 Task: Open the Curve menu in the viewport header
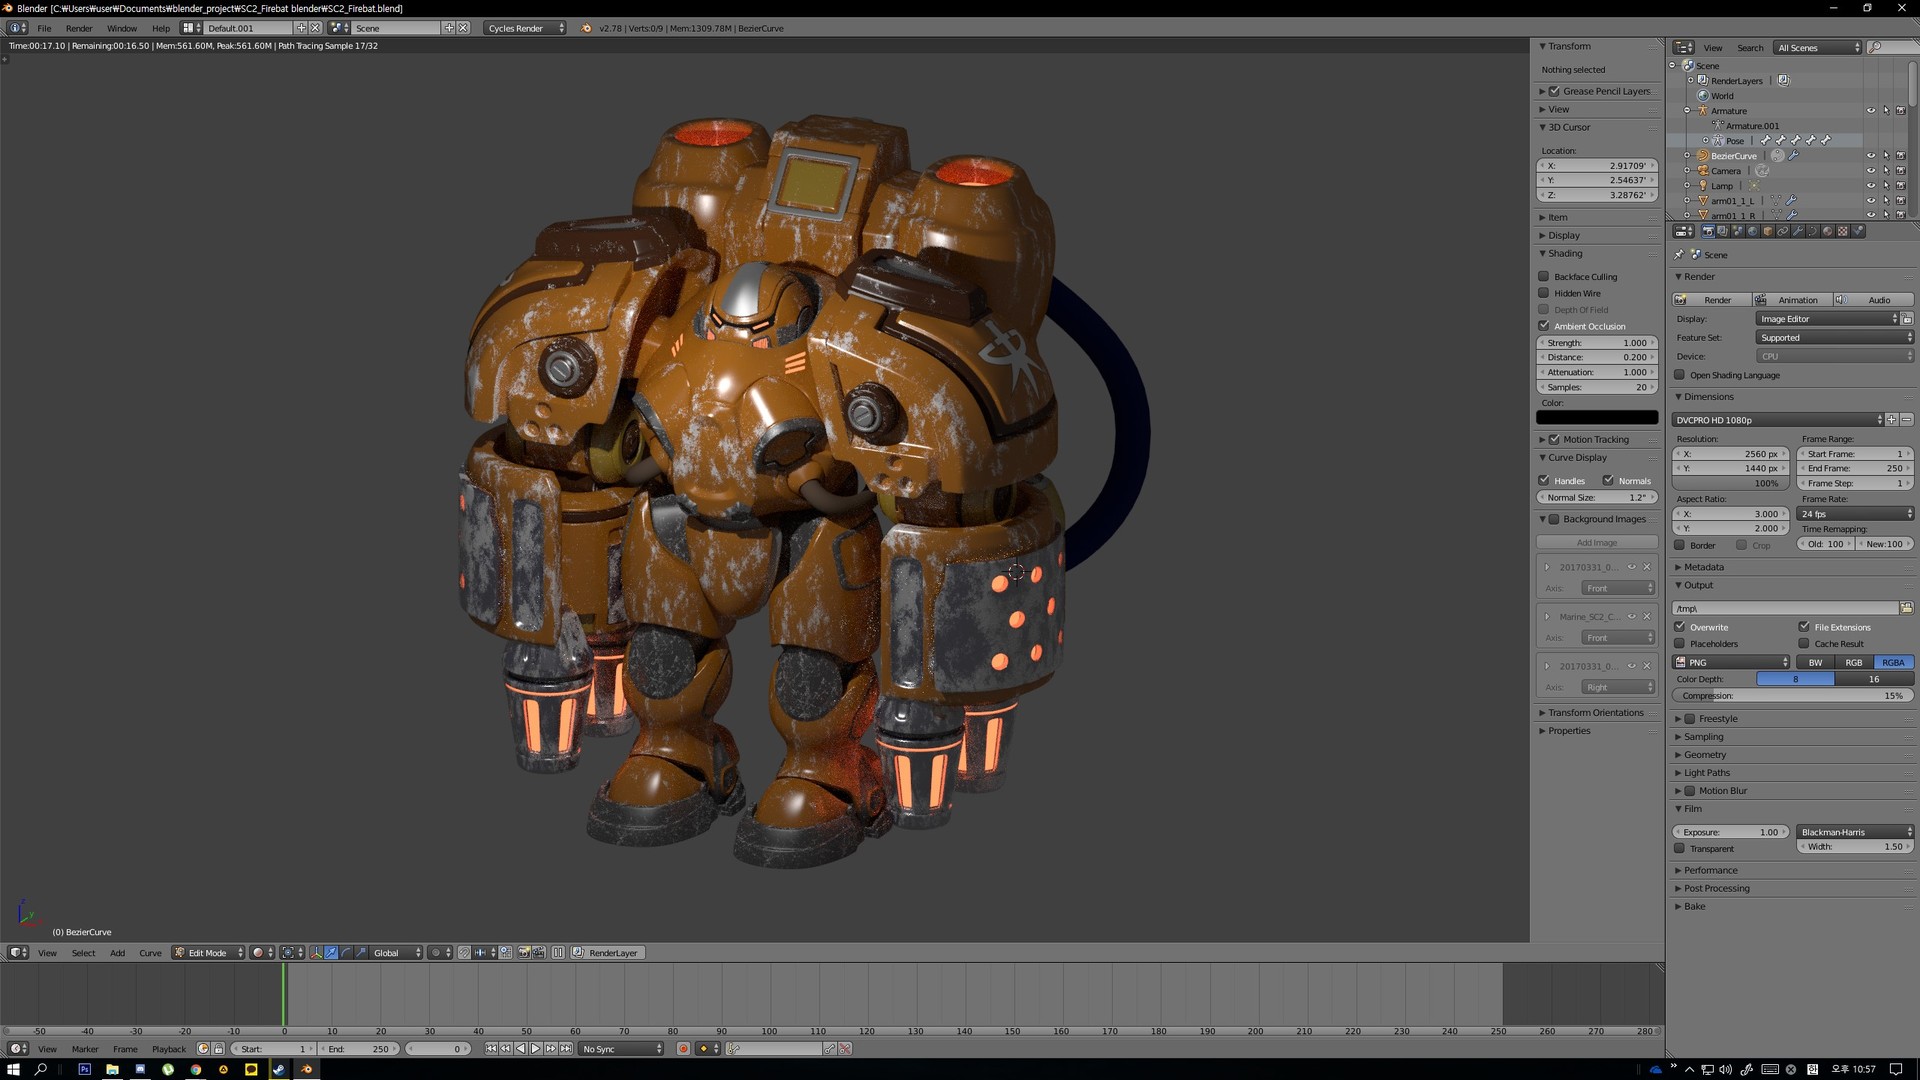coord(150,953)
